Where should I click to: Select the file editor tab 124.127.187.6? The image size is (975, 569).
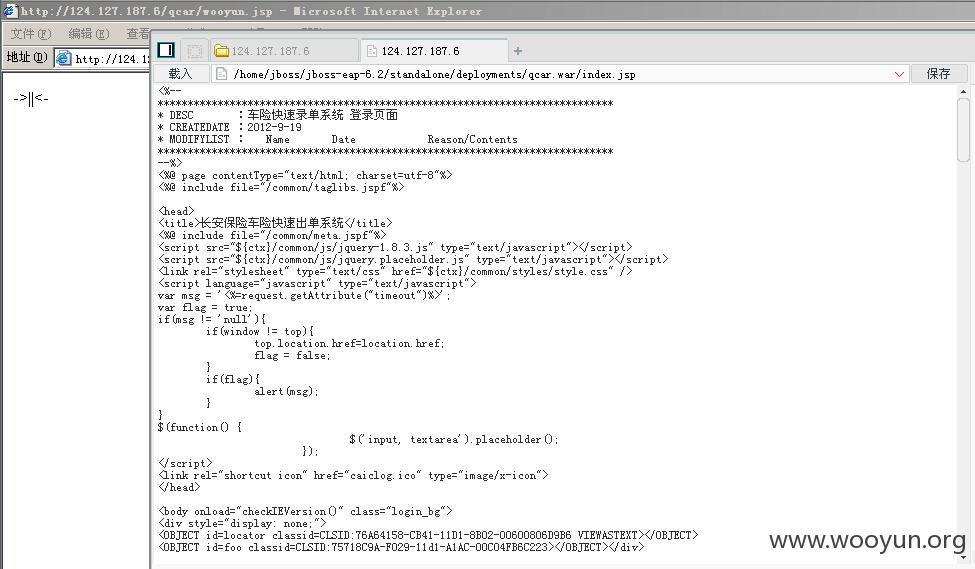pos(434,51)
